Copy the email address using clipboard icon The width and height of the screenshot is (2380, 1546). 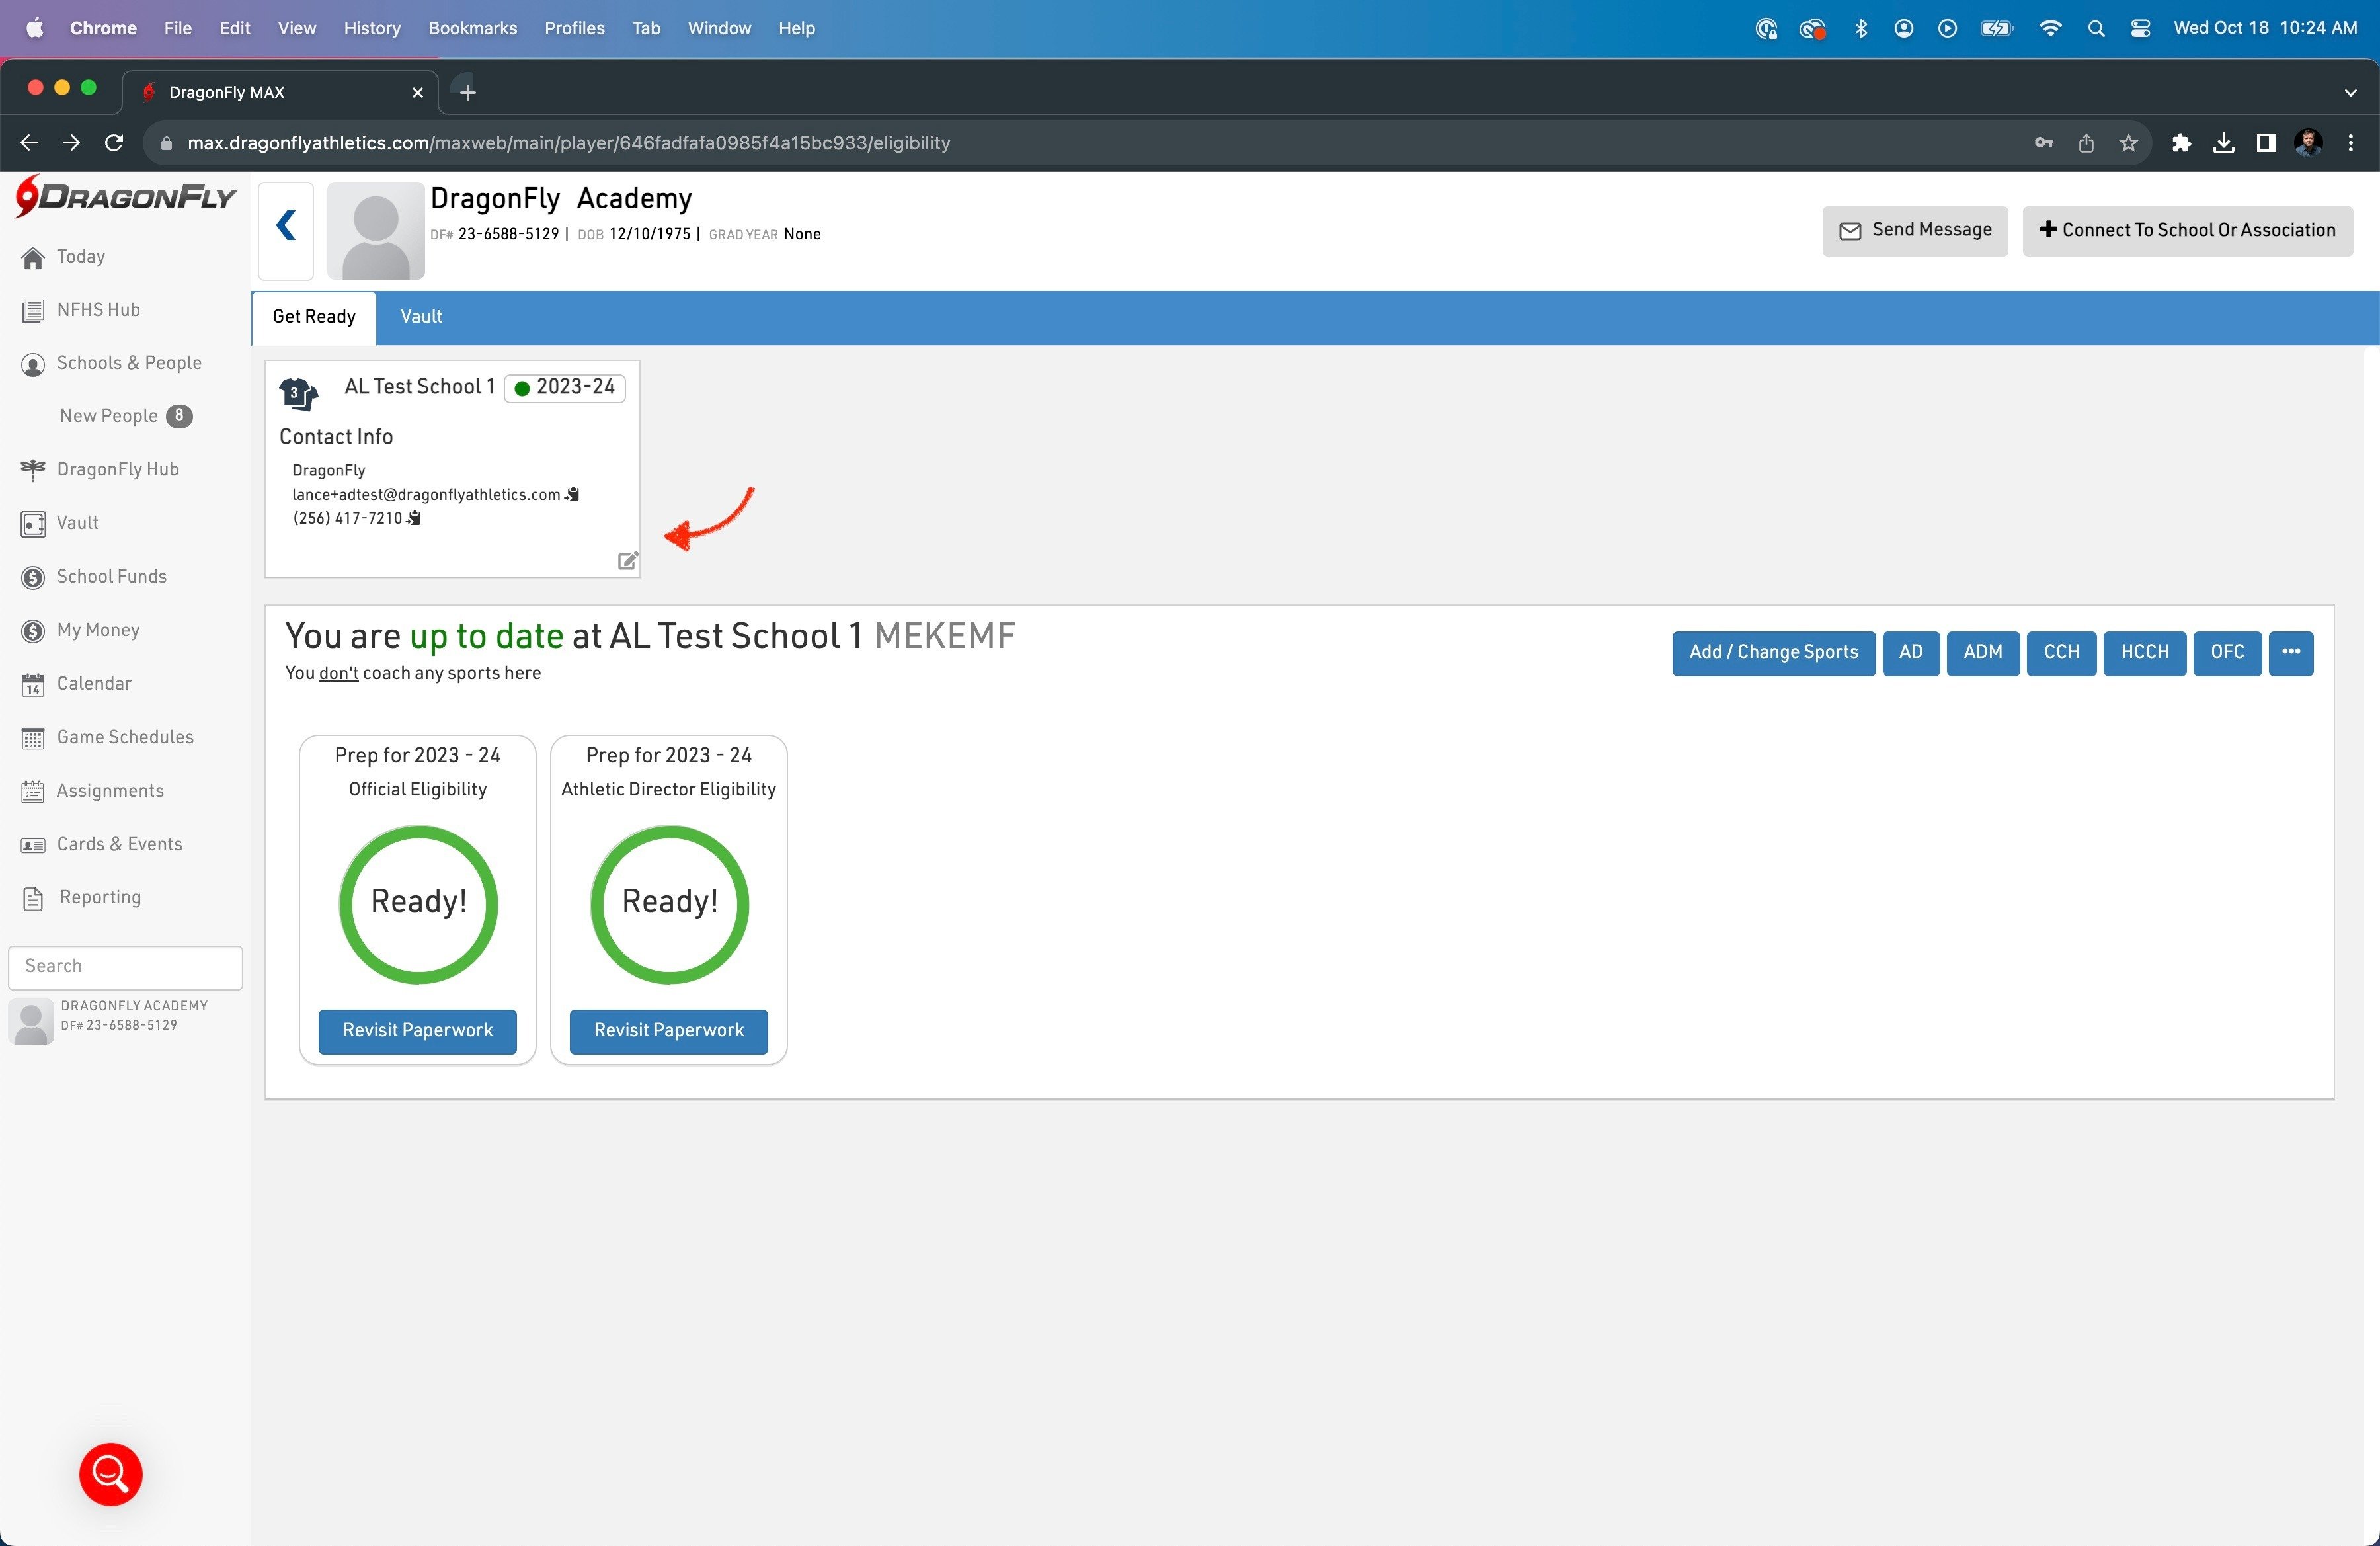coord(572,494)
